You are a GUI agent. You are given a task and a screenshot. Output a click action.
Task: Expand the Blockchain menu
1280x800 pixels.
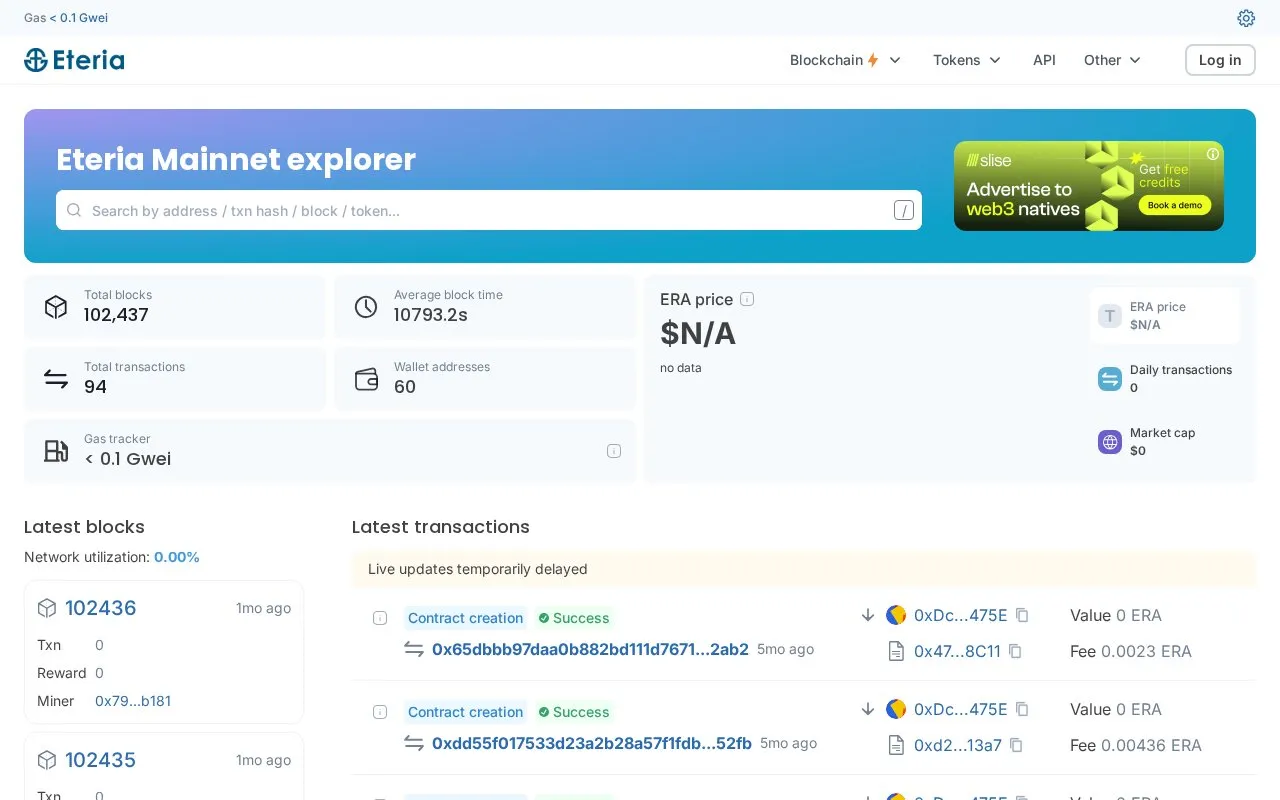(845, 60)
